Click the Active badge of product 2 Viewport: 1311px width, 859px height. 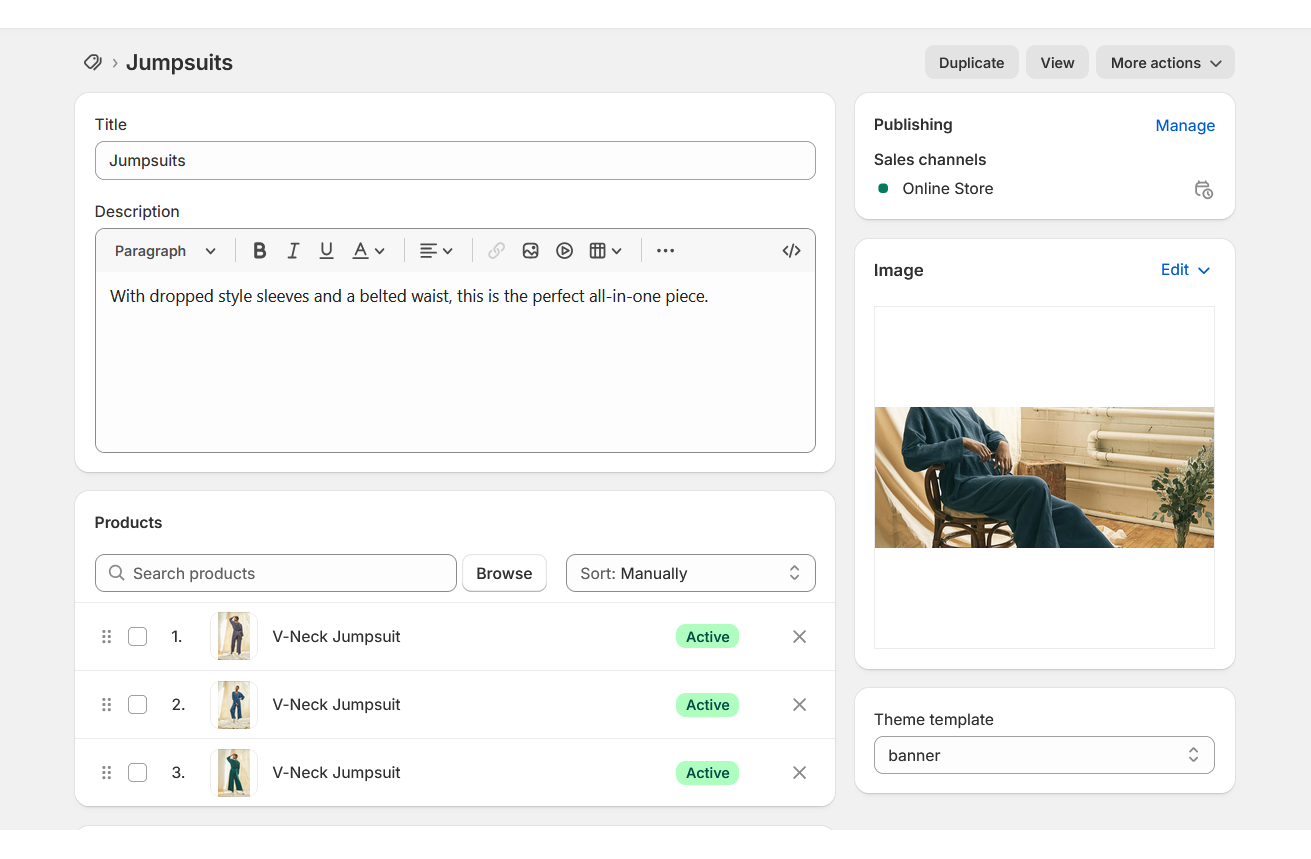click(x=707, y=705)
